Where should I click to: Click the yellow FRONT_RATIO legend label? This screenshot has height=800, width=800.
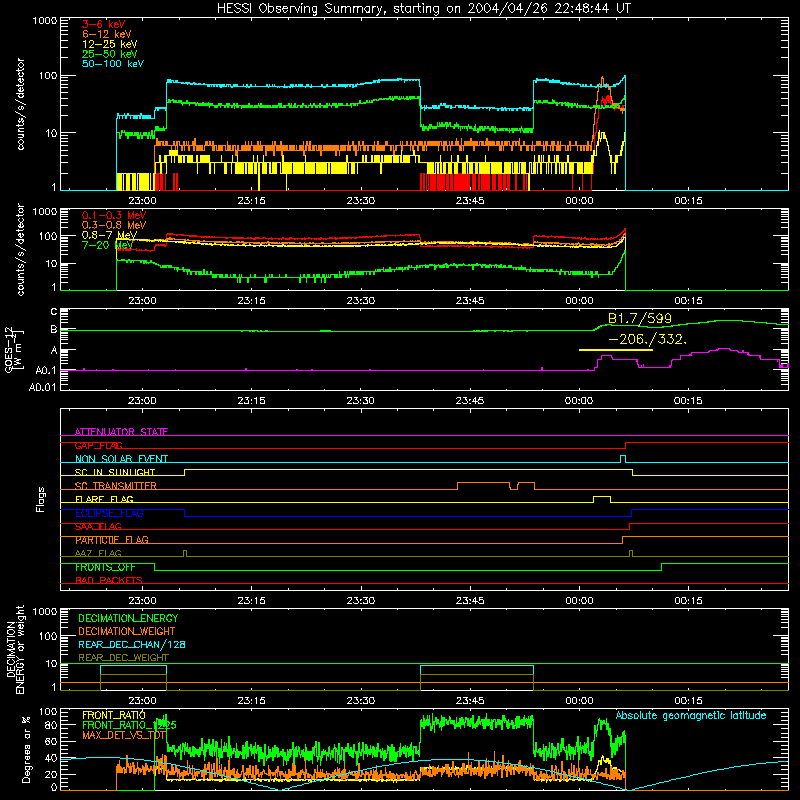(114, 715)
